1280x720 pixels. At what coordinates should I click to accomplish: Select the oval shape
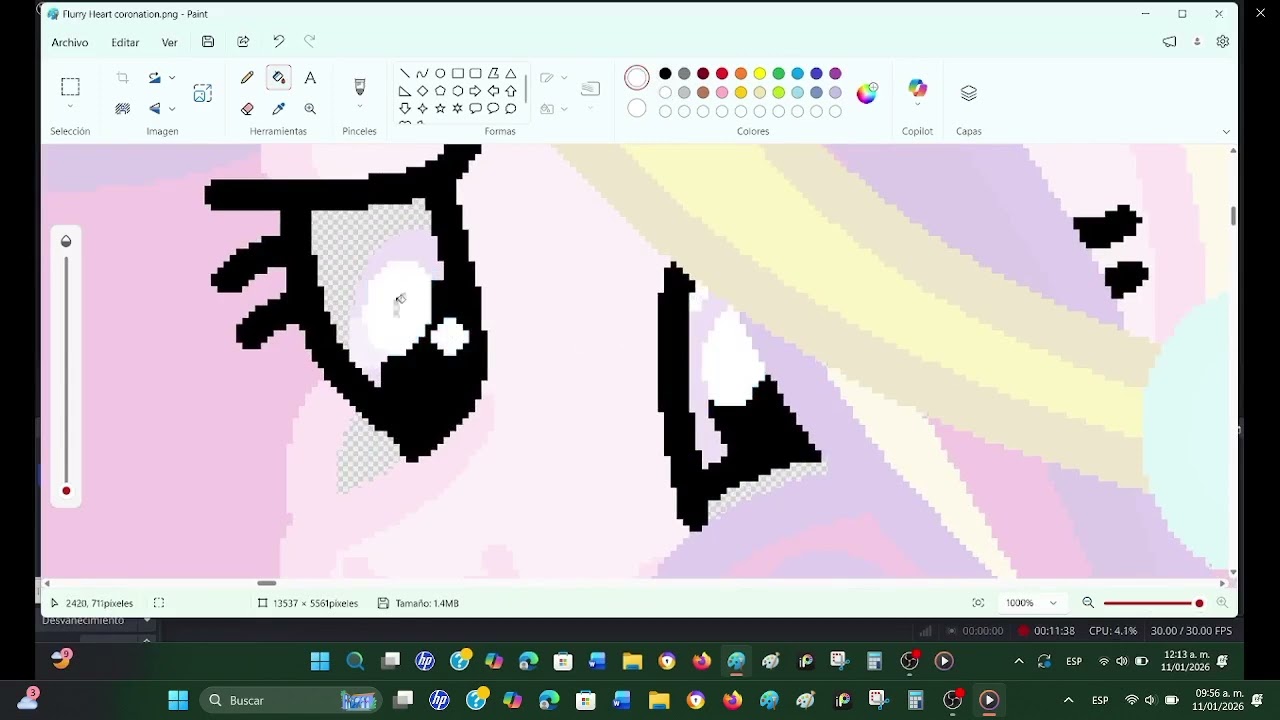click(440, 73)
